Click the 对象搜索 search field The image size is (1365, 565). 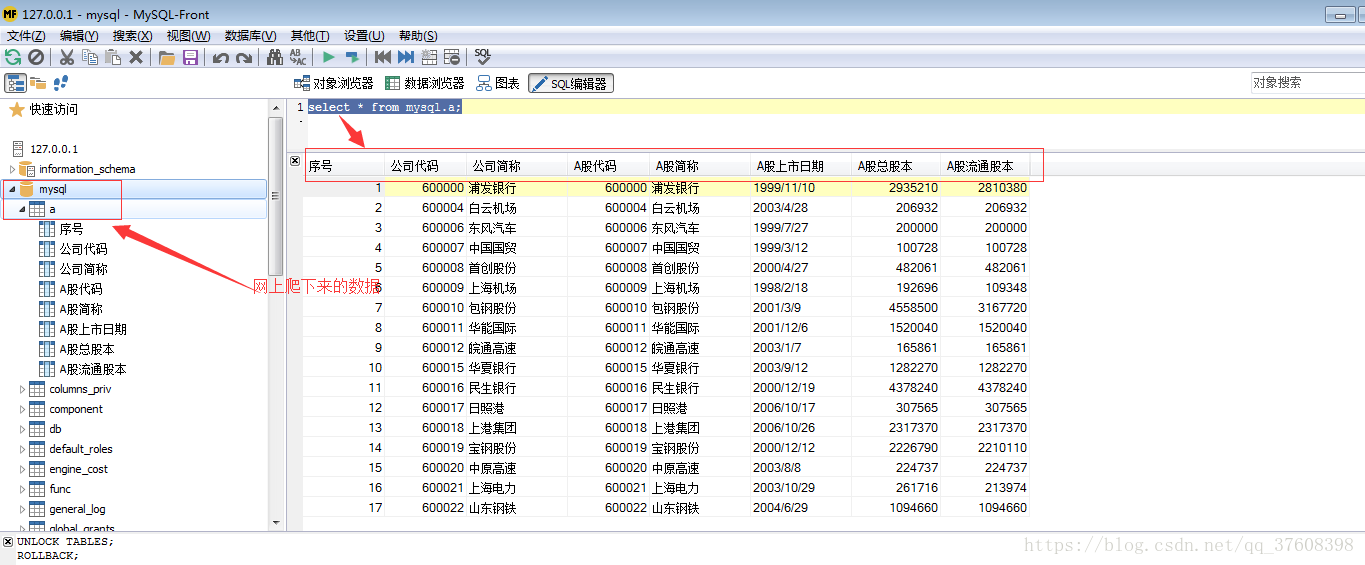pyautogui.click(x=1307, y=83)
